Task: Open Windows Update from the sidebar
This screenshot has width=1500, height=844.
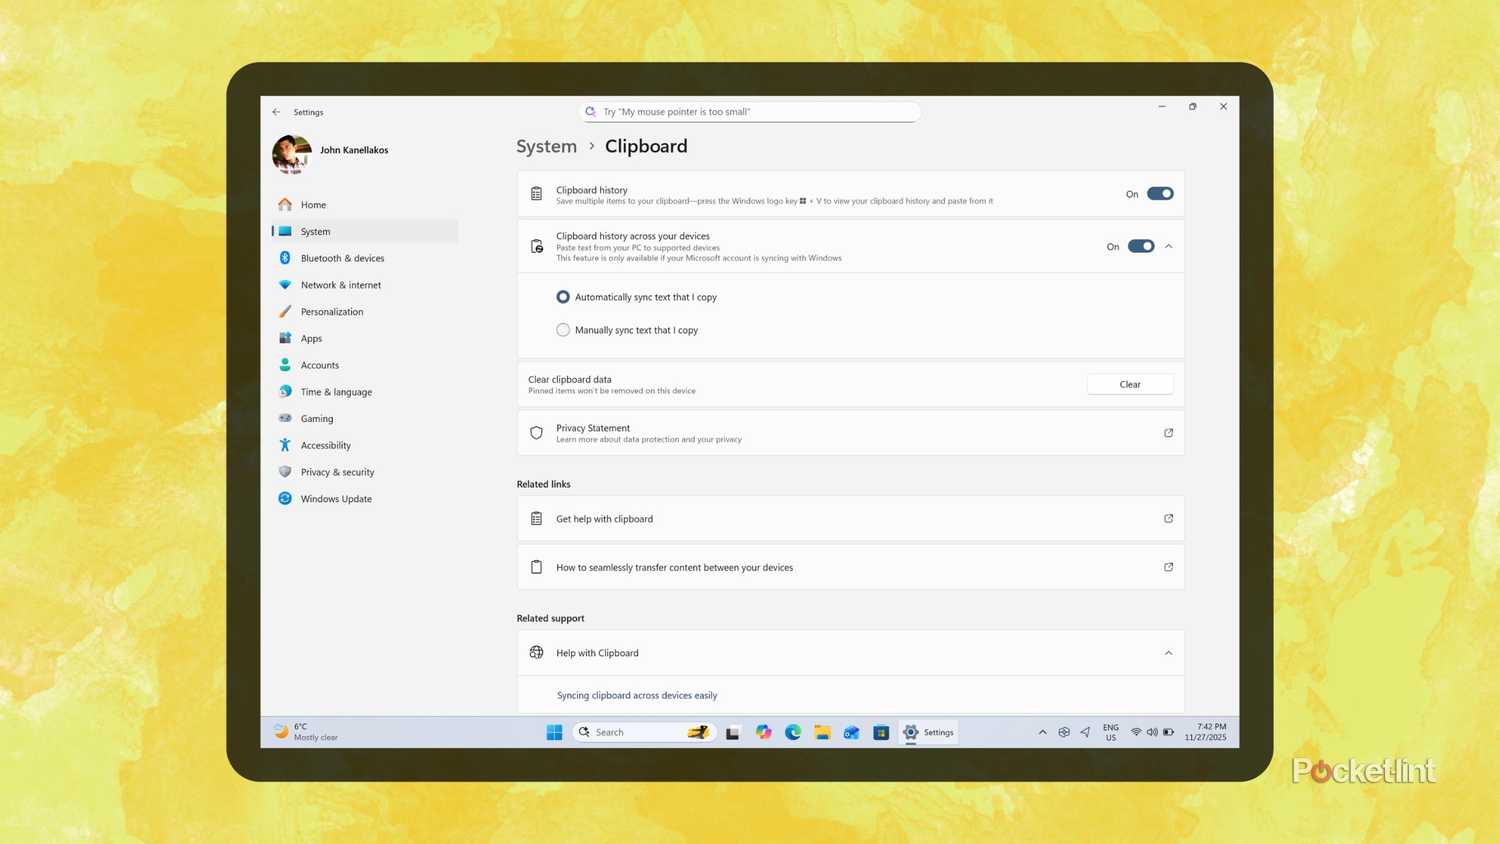Action: click(x=335, y=498)
